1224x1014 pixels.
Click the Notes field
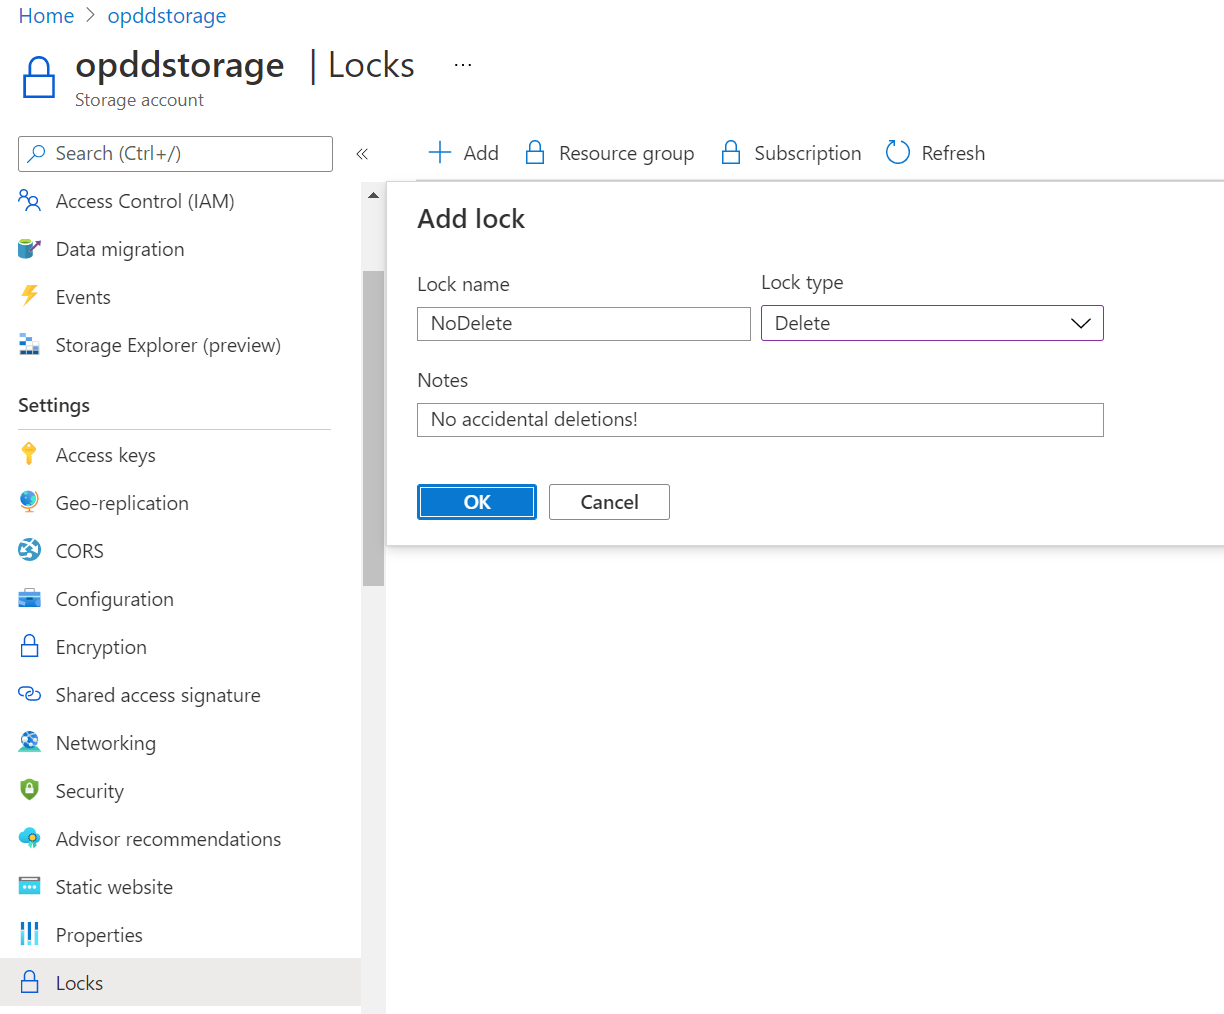pos(760,420)
